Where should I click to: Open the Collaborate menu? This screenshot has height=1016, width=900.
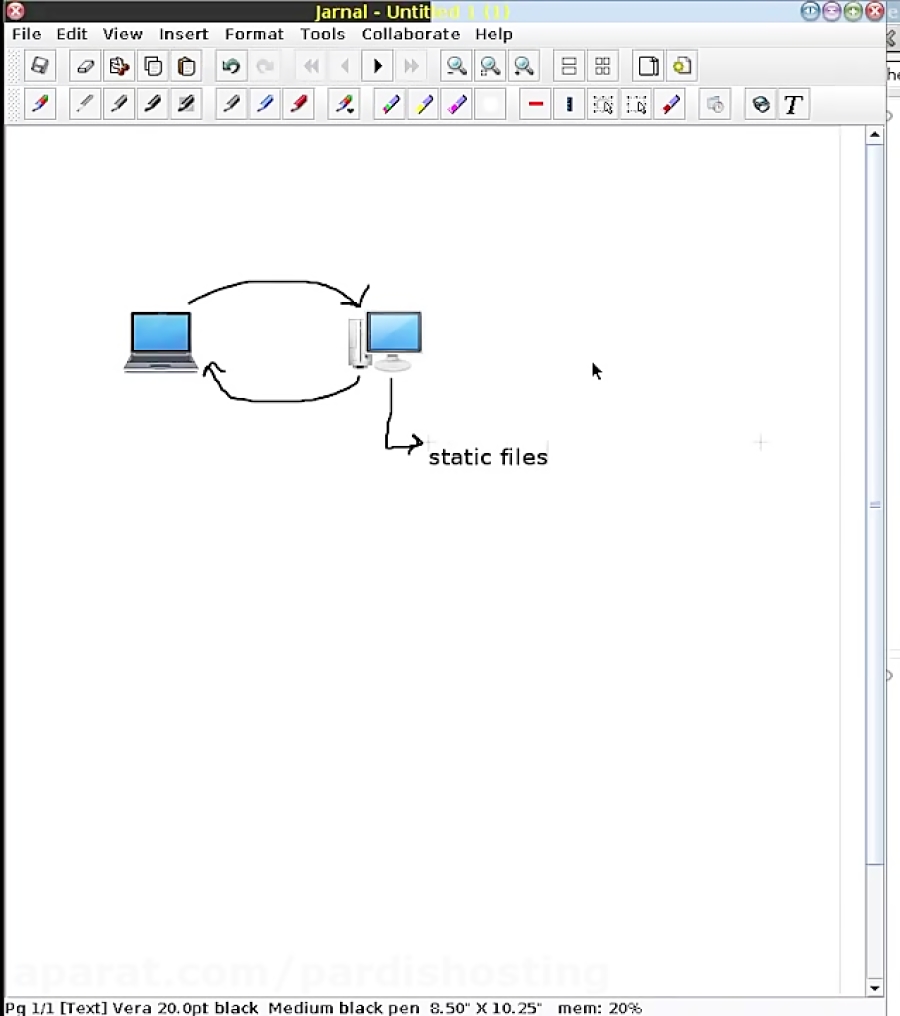click(410, 33)
